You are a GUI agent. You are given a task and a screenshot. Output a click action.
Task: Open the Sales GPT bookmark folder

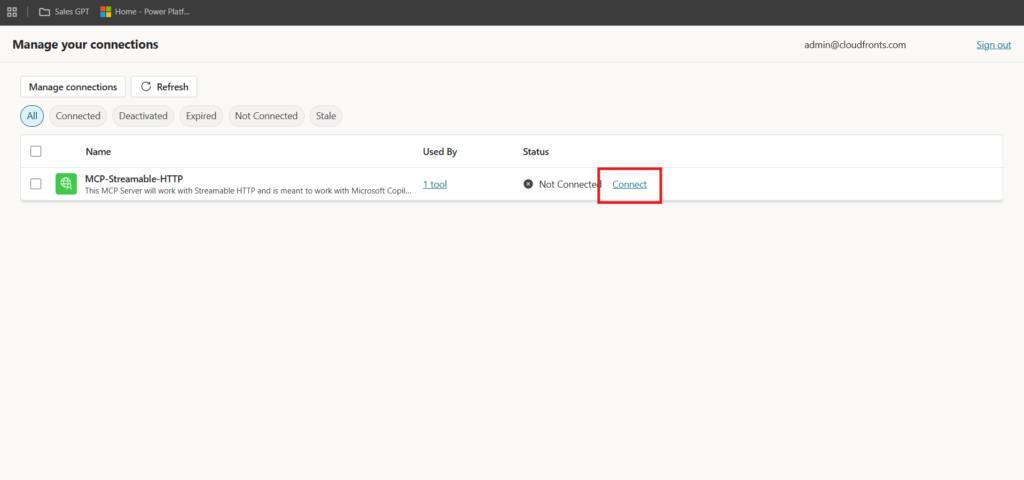click(x=64, y=12)
